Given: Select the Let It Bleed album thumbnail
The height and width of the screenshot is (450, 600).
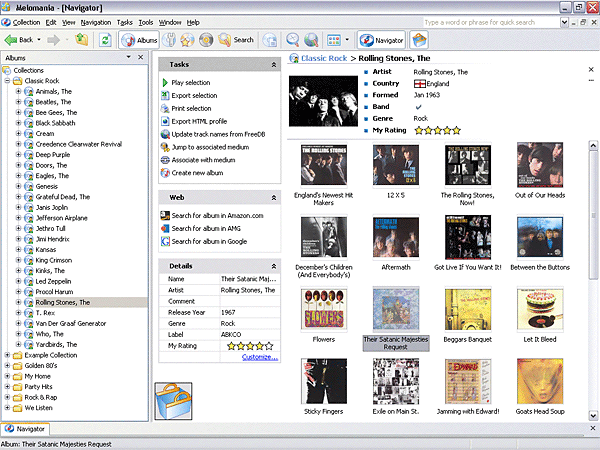Looking at the screenshot, I should 540,309.
